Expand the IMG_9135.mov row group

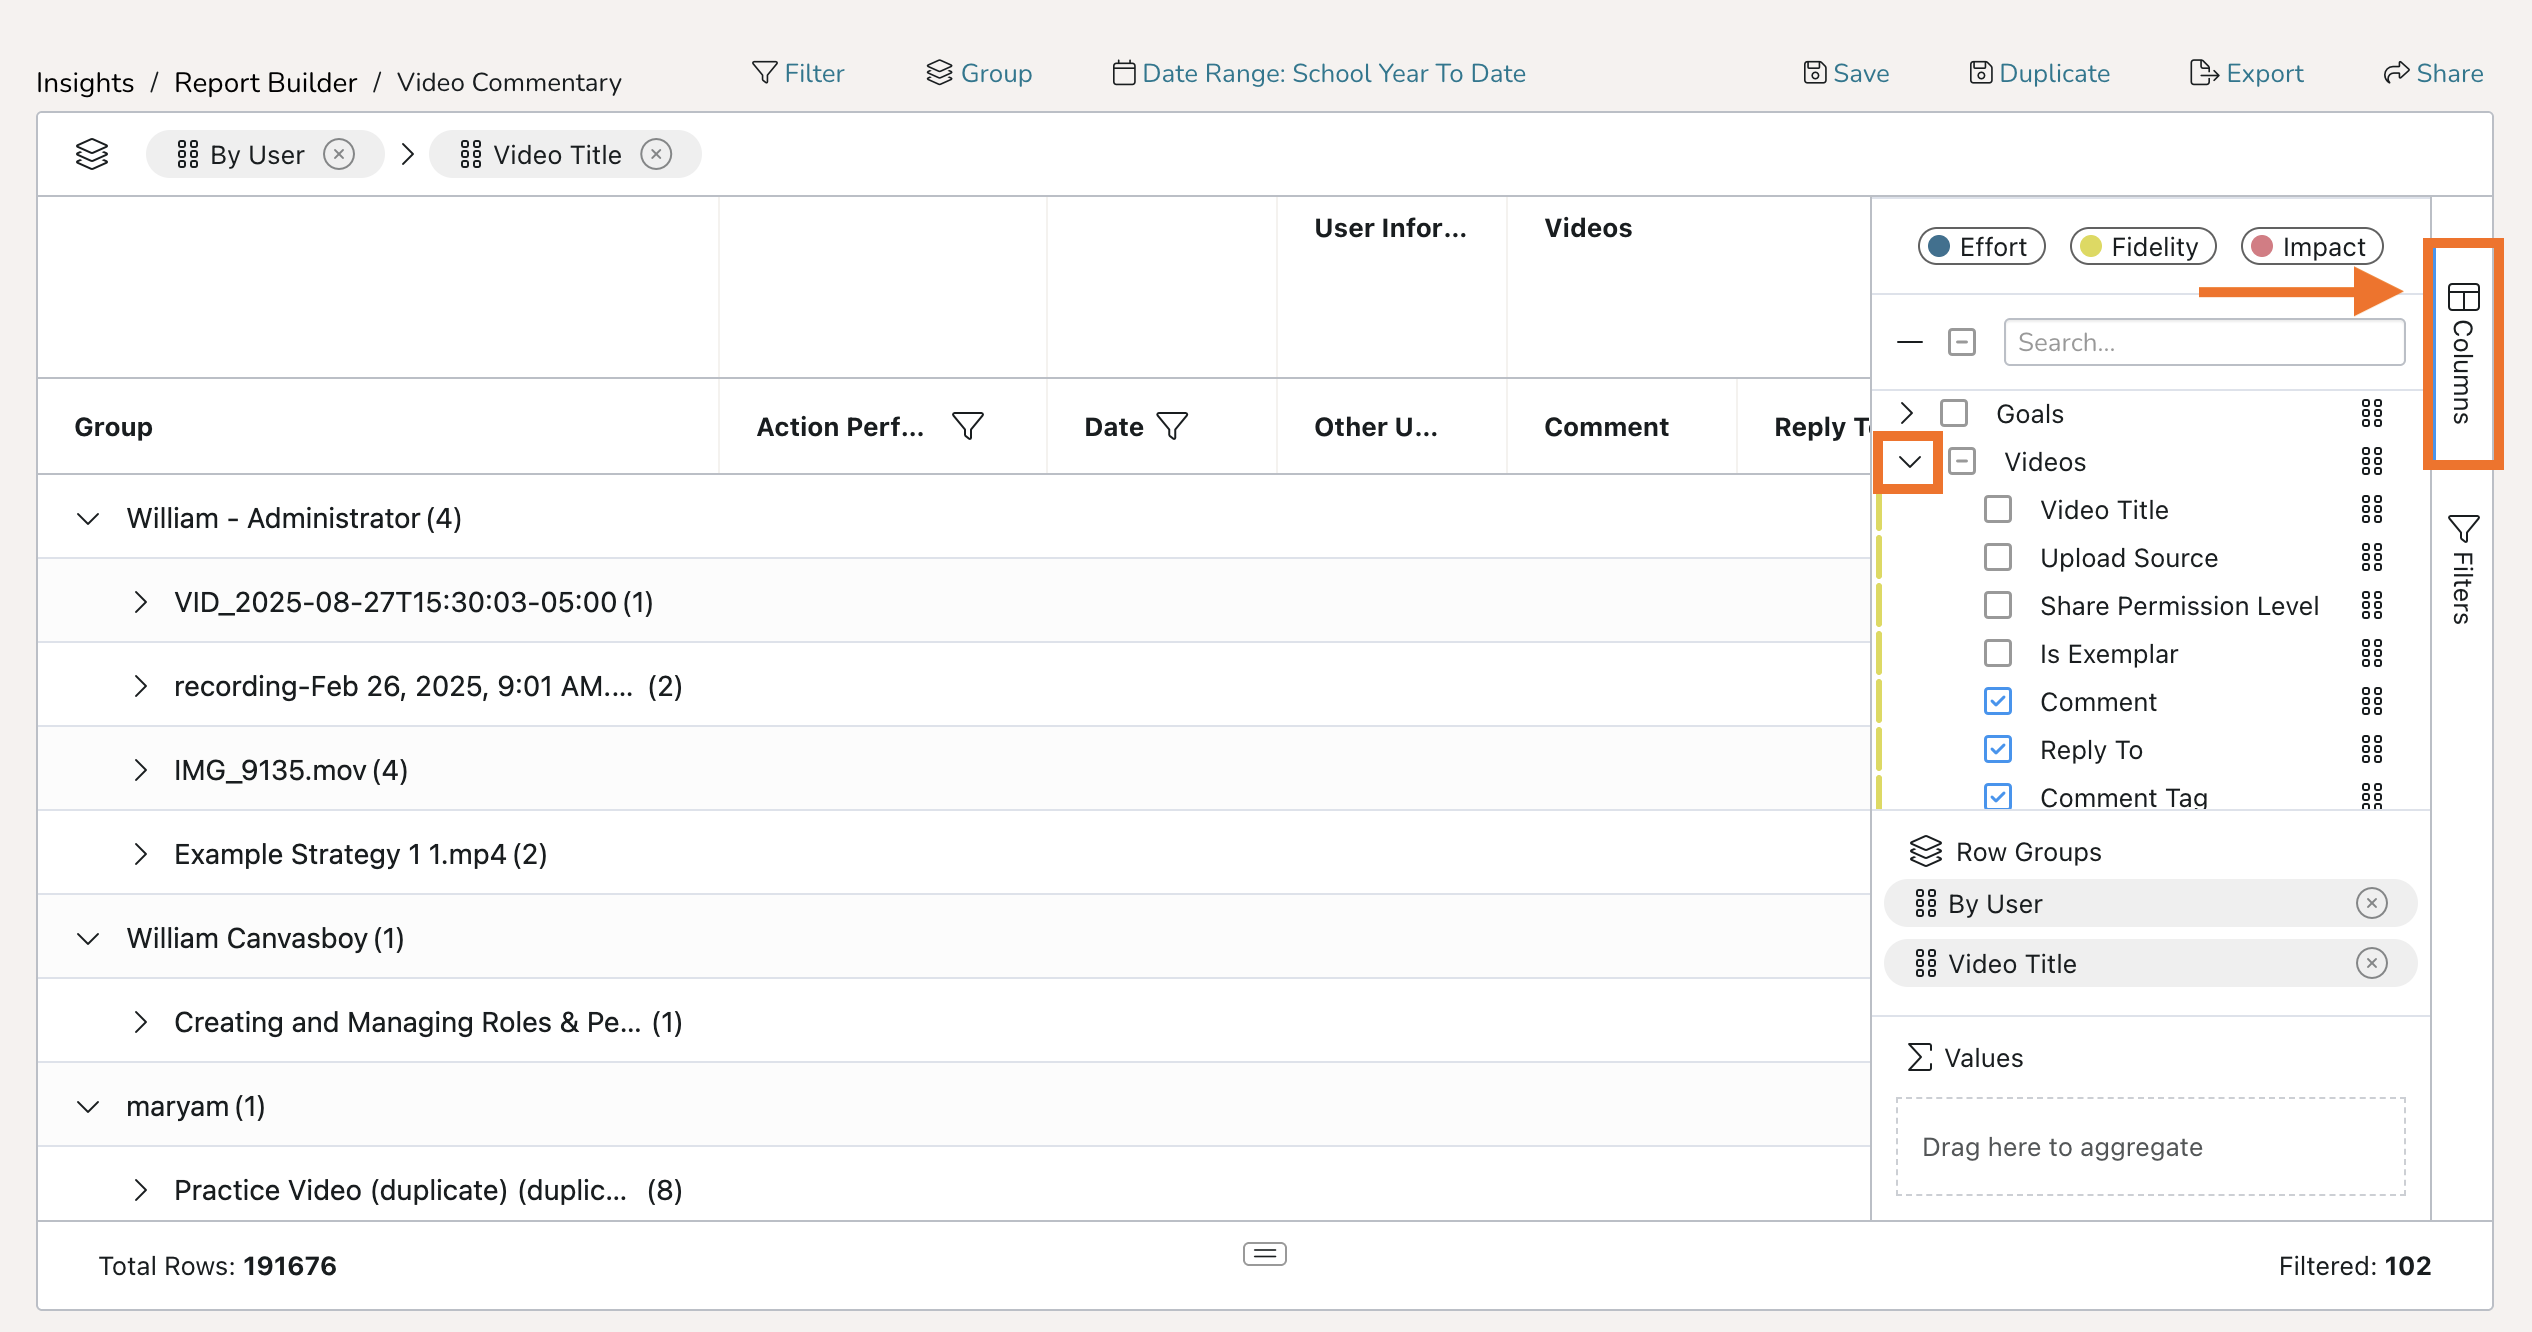pos(141,770)
